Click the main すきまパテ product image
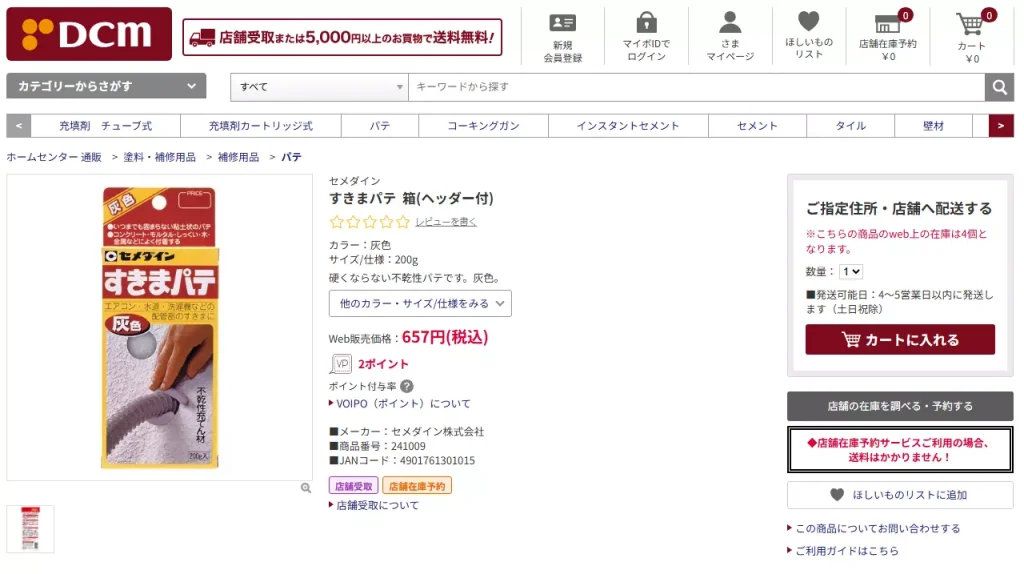The image size is (1024, 574). tap(159, 328)
